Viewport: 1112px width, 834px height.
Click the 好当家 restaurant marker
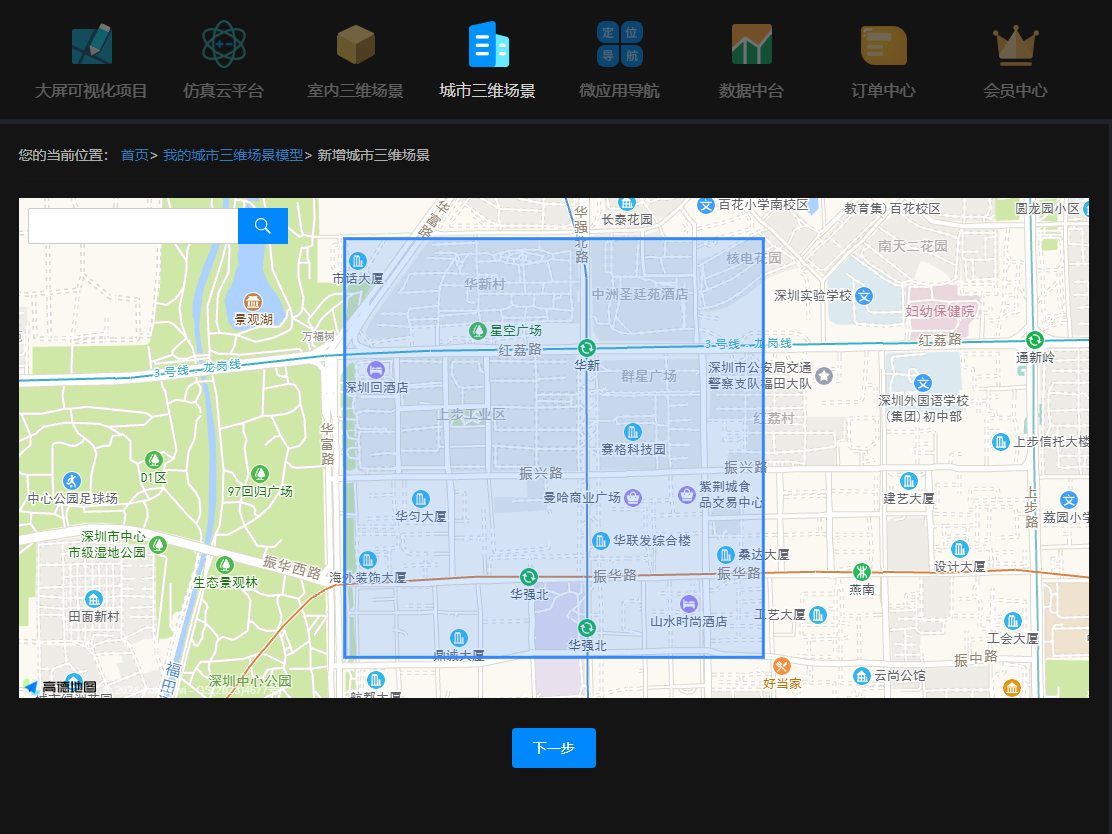pyautogui.click(x=782, y=666)
